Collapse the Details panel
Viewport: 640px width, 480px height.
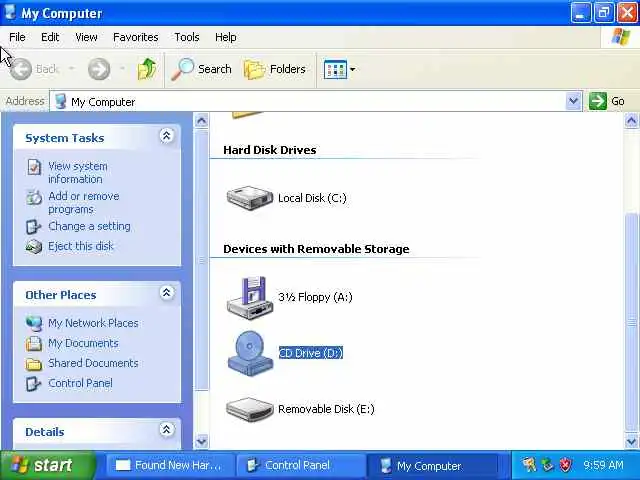click(166, 429)
